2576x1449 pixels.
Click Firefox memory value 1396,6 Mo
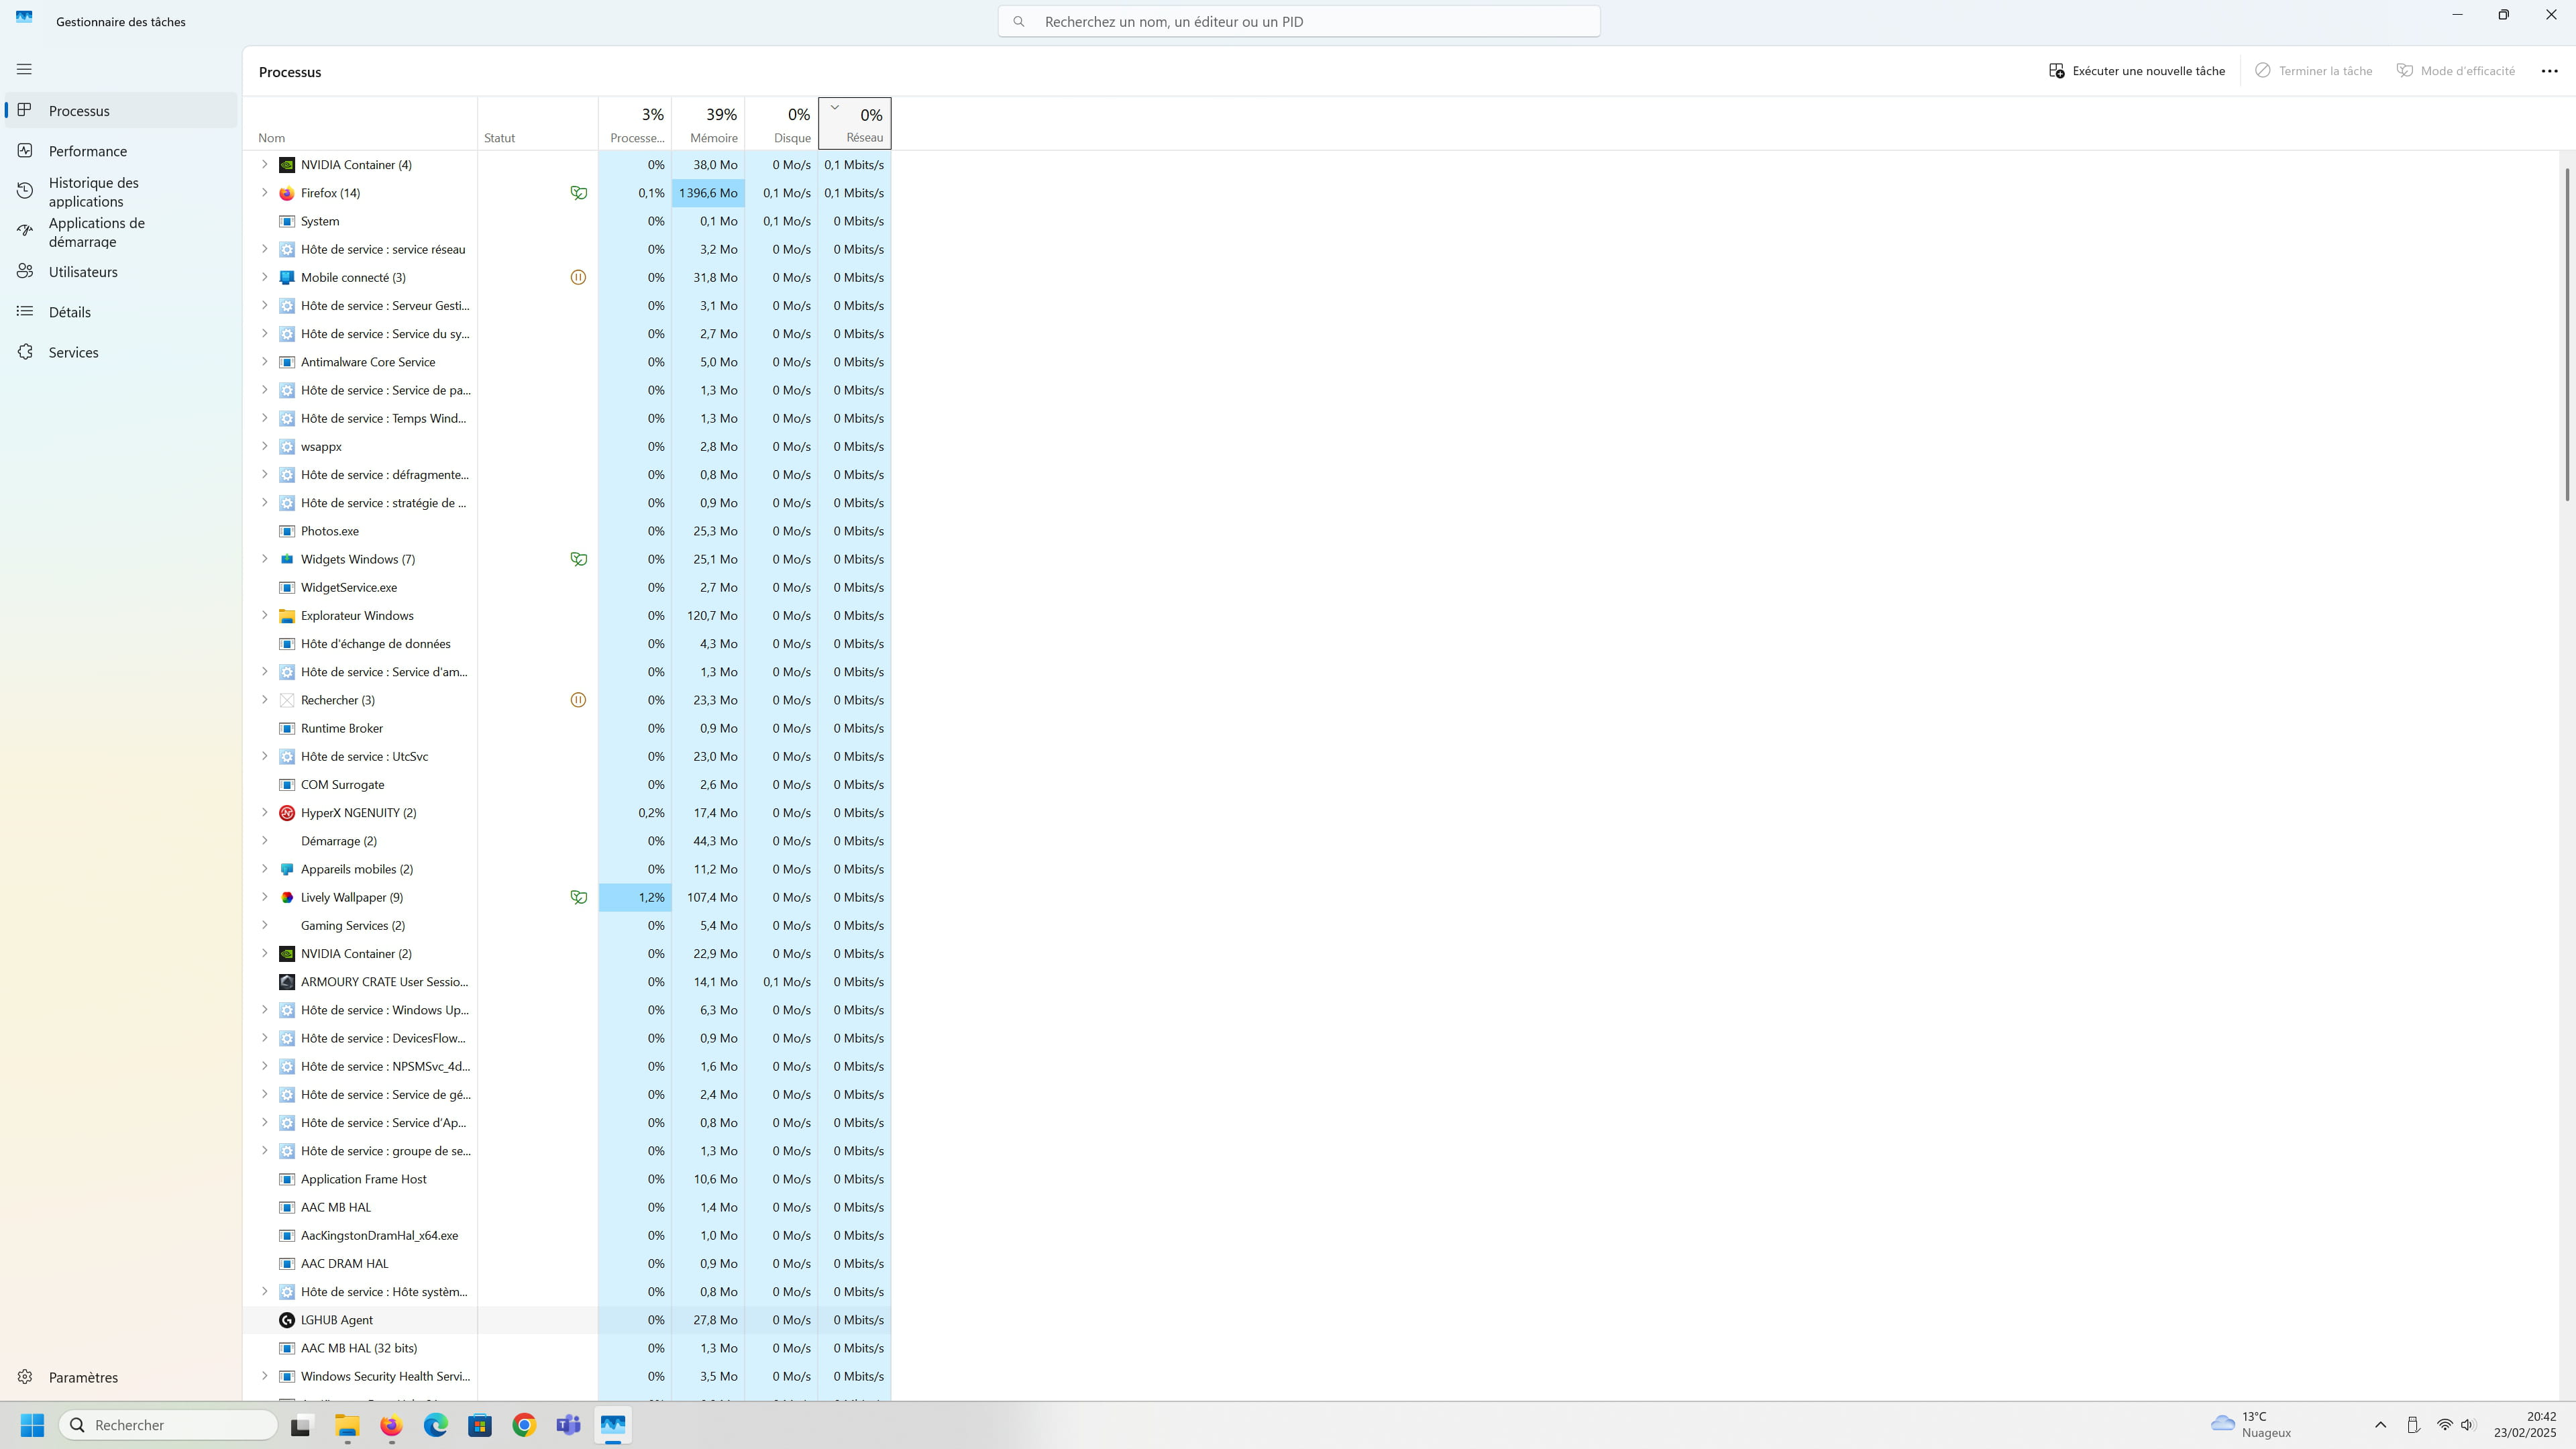708,193
